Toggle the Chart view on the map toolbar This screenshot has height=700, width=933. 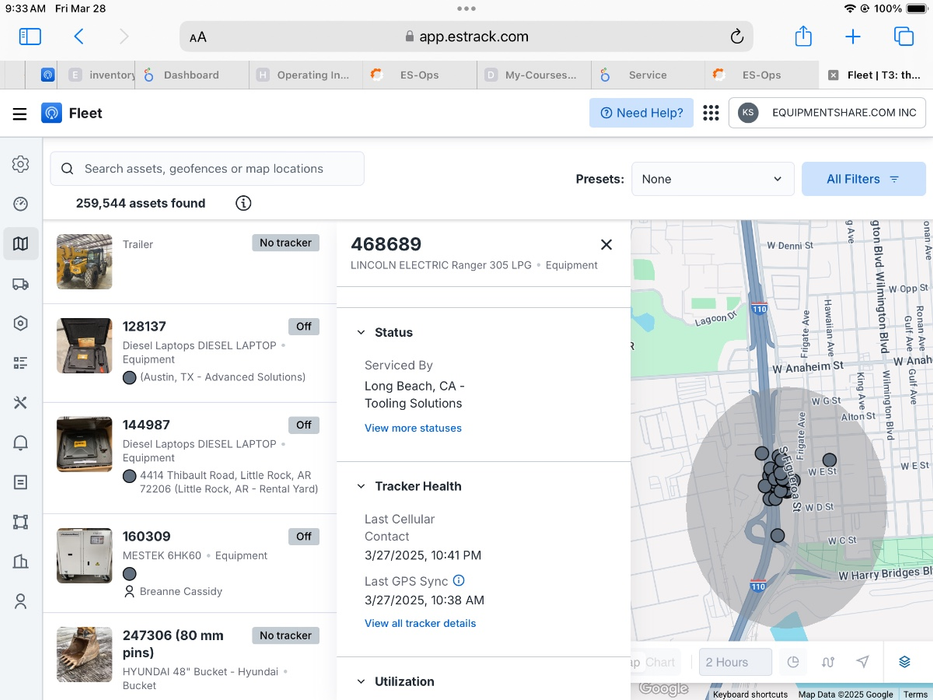pos(655,662)
